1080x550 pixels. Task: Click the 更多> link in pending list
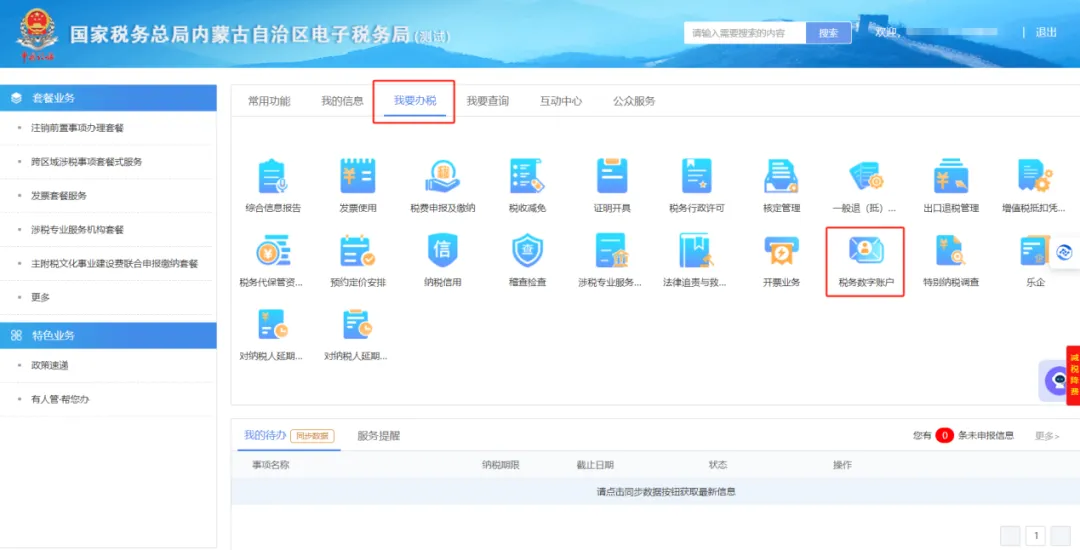point(1047,436)
